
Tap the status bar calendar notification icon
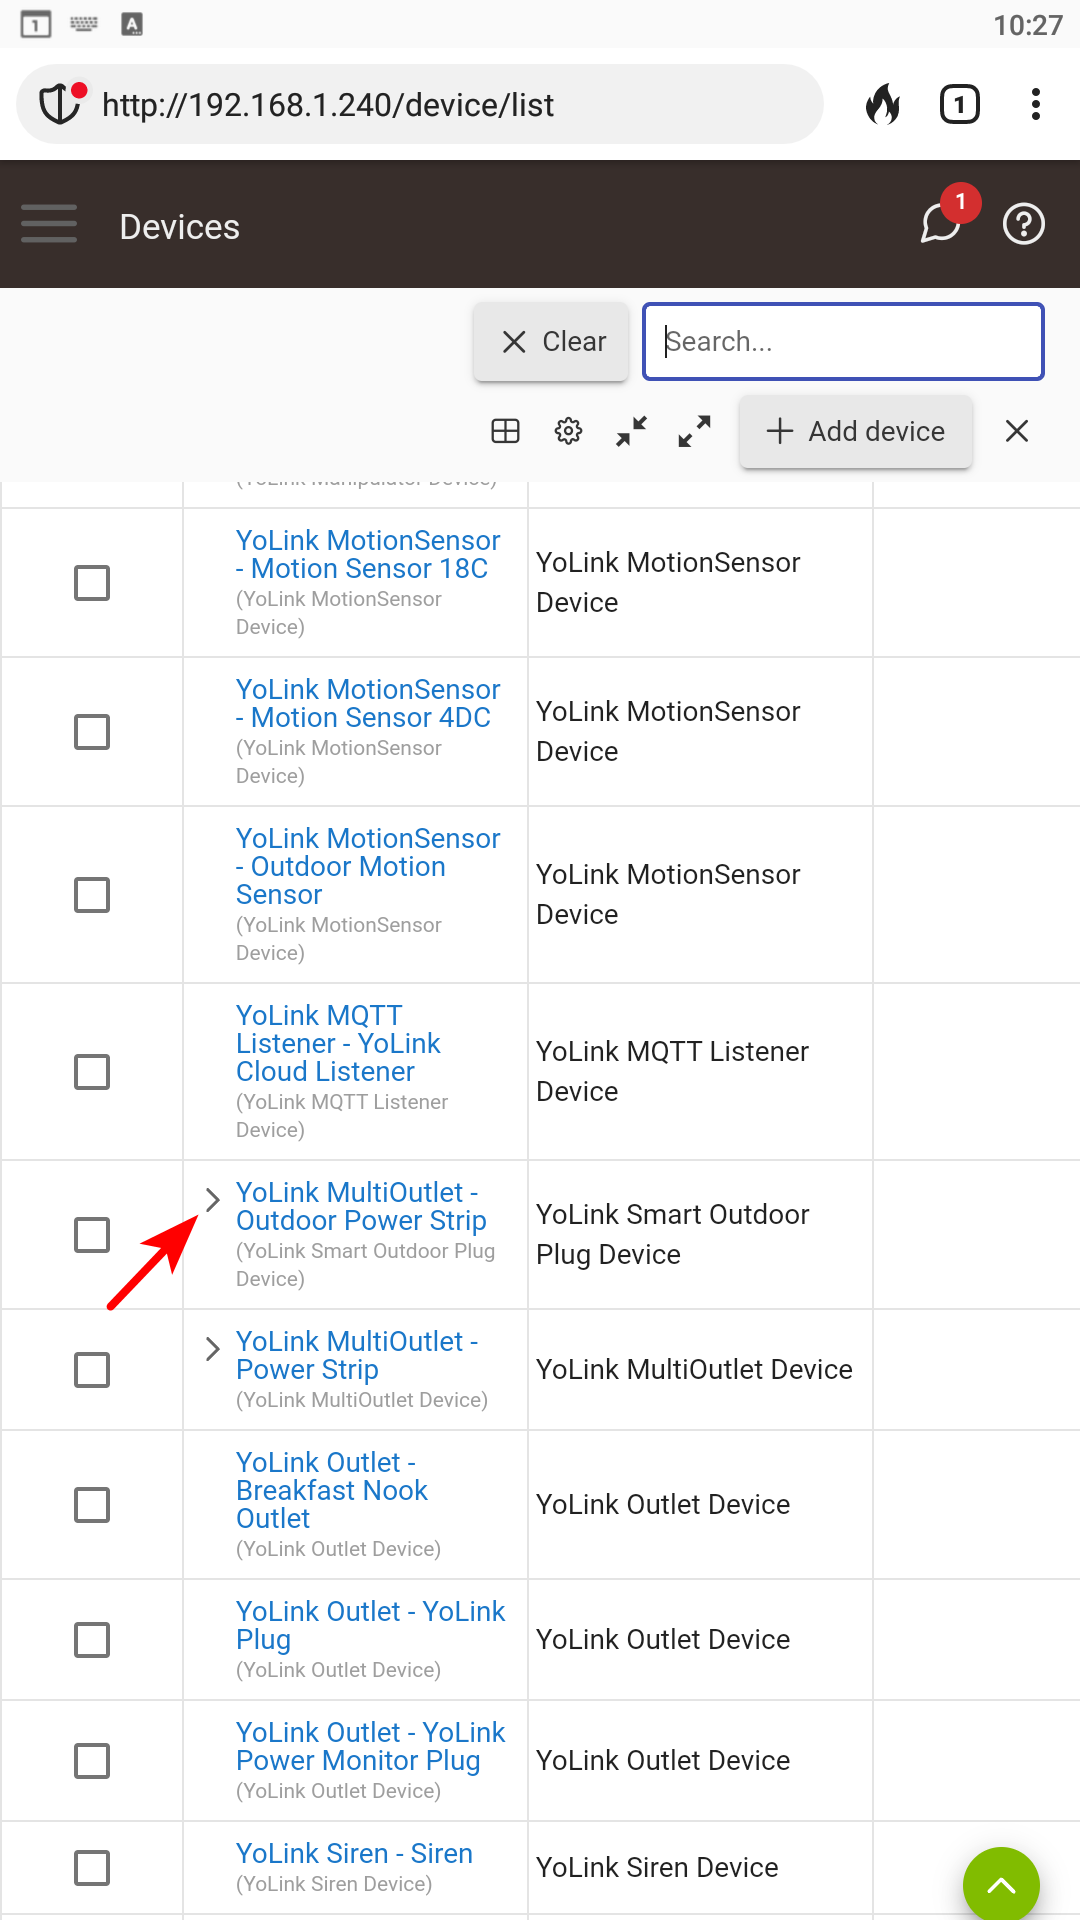click(36, 24)
